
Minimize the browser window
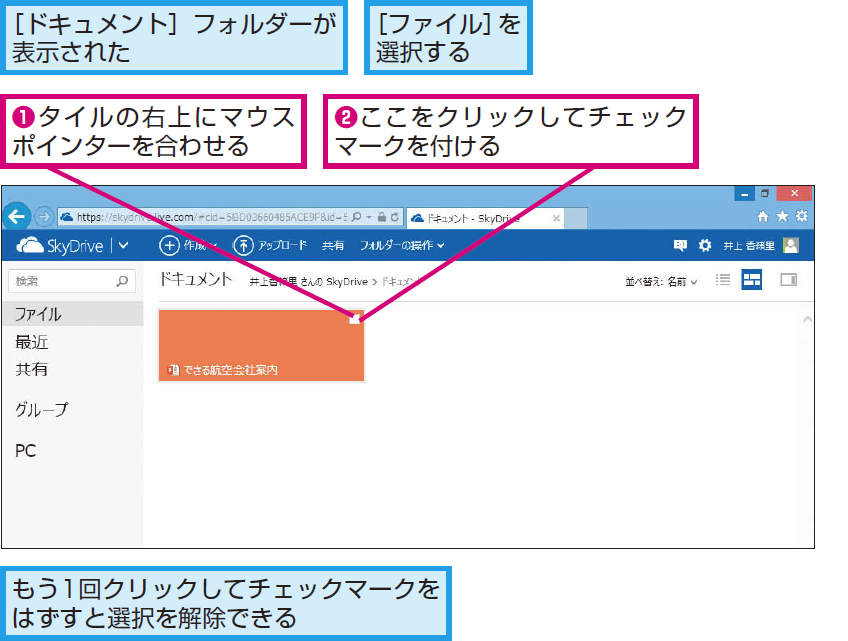[744, 194]
